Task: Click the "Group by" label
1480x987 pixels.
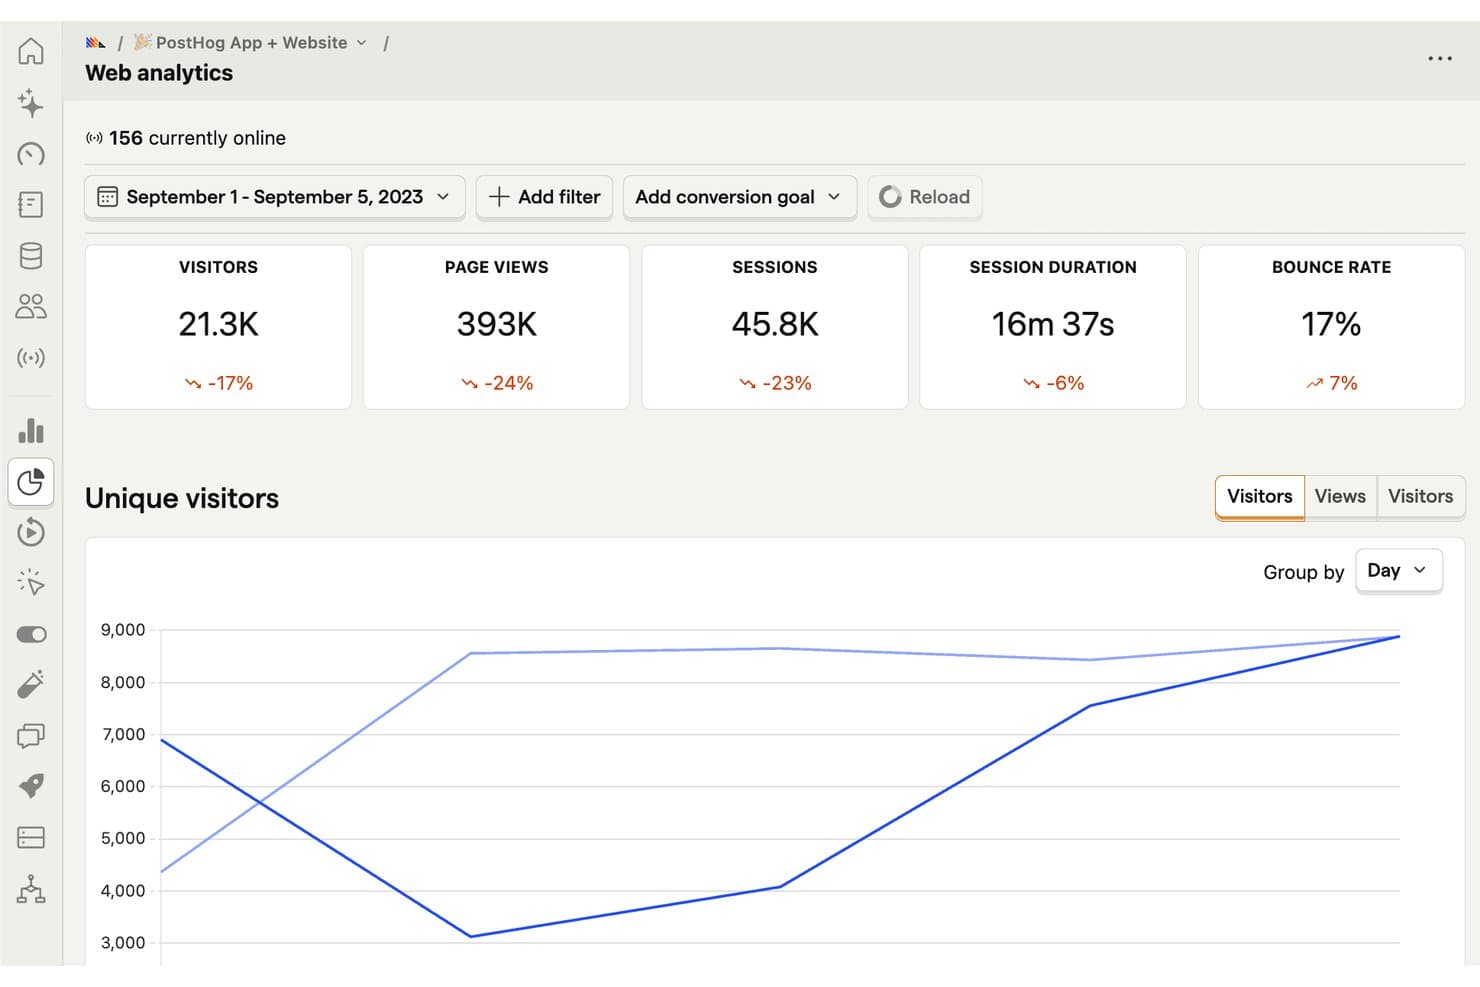Action: point(1304,572)
